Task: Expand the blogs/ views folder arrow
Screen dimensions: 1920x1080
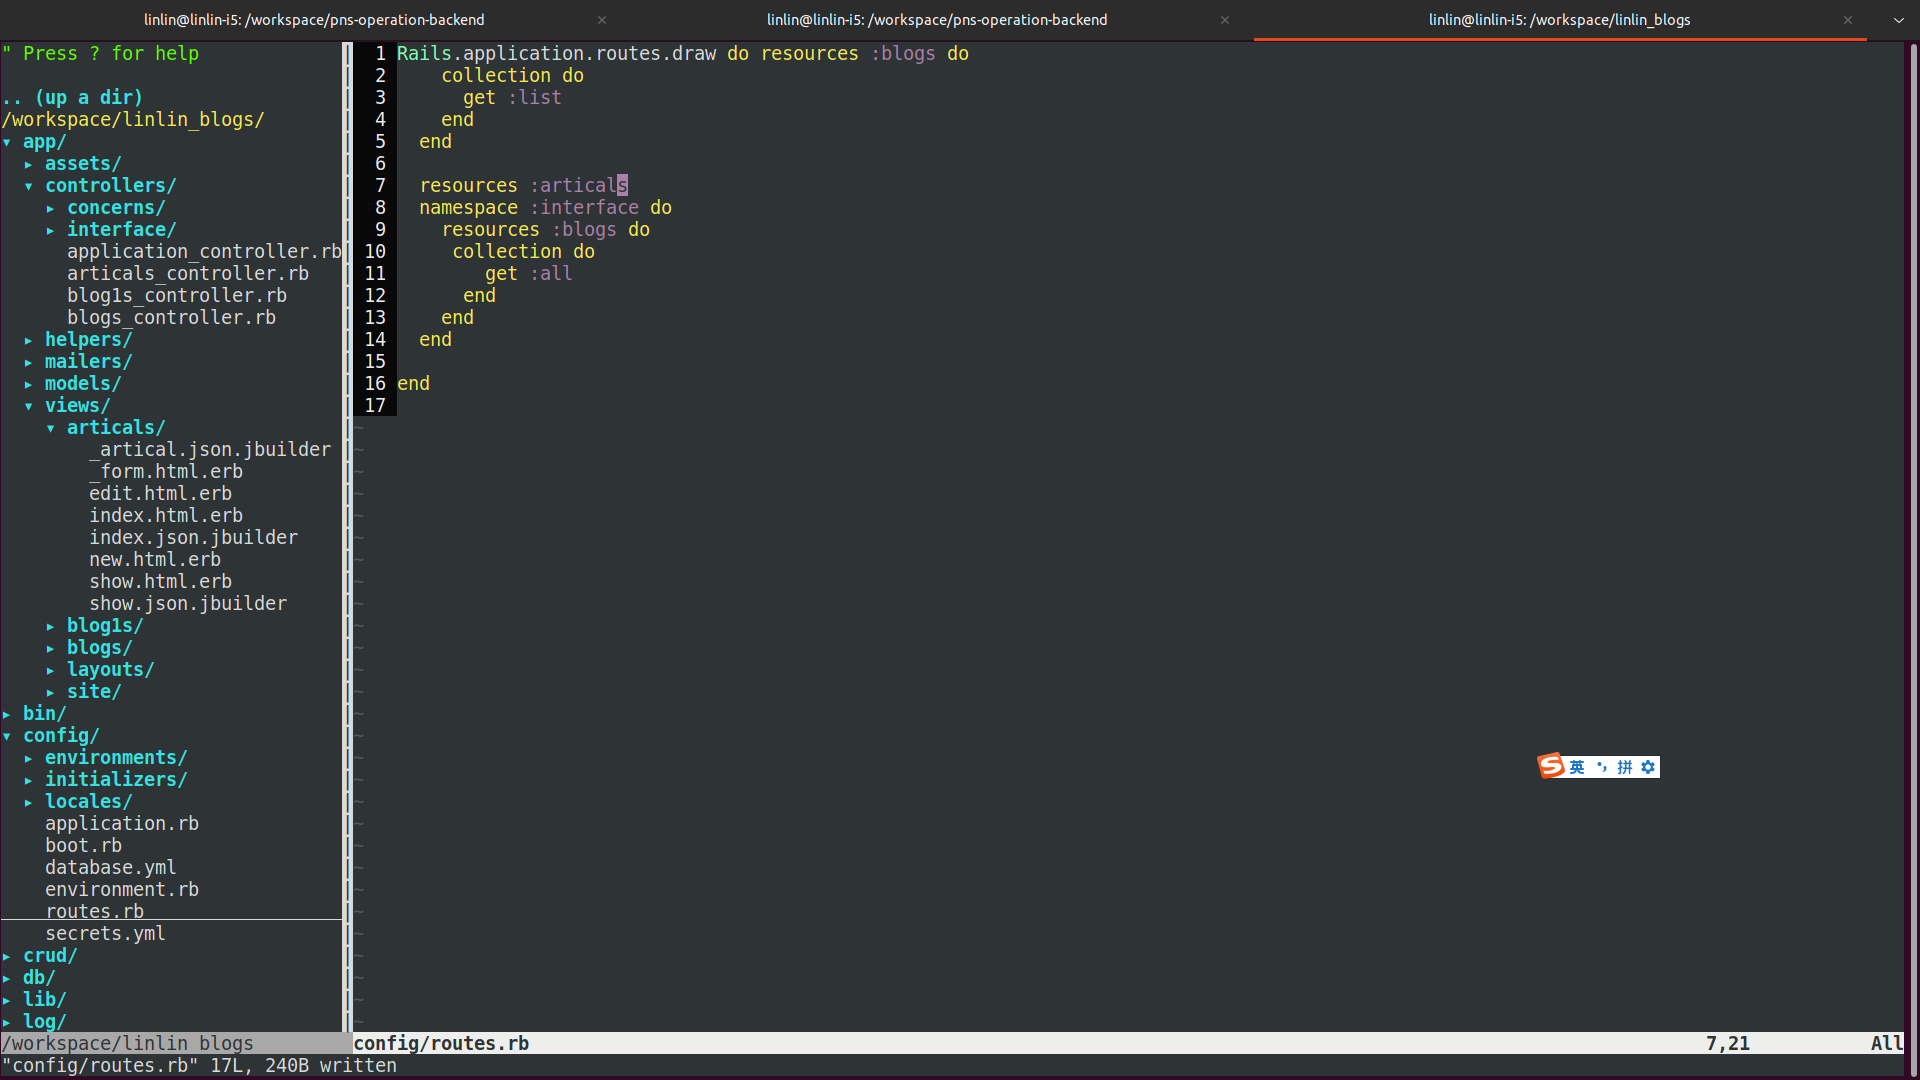Action: pyautogui.click(x=51, y=648)
